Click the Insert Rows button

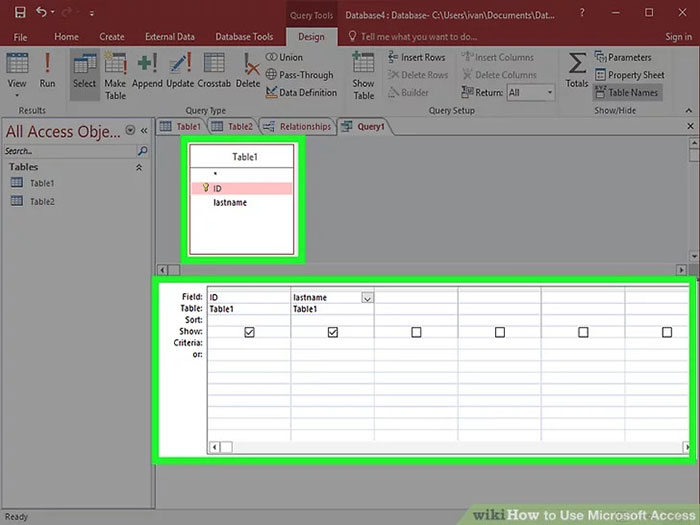[416, 58]
